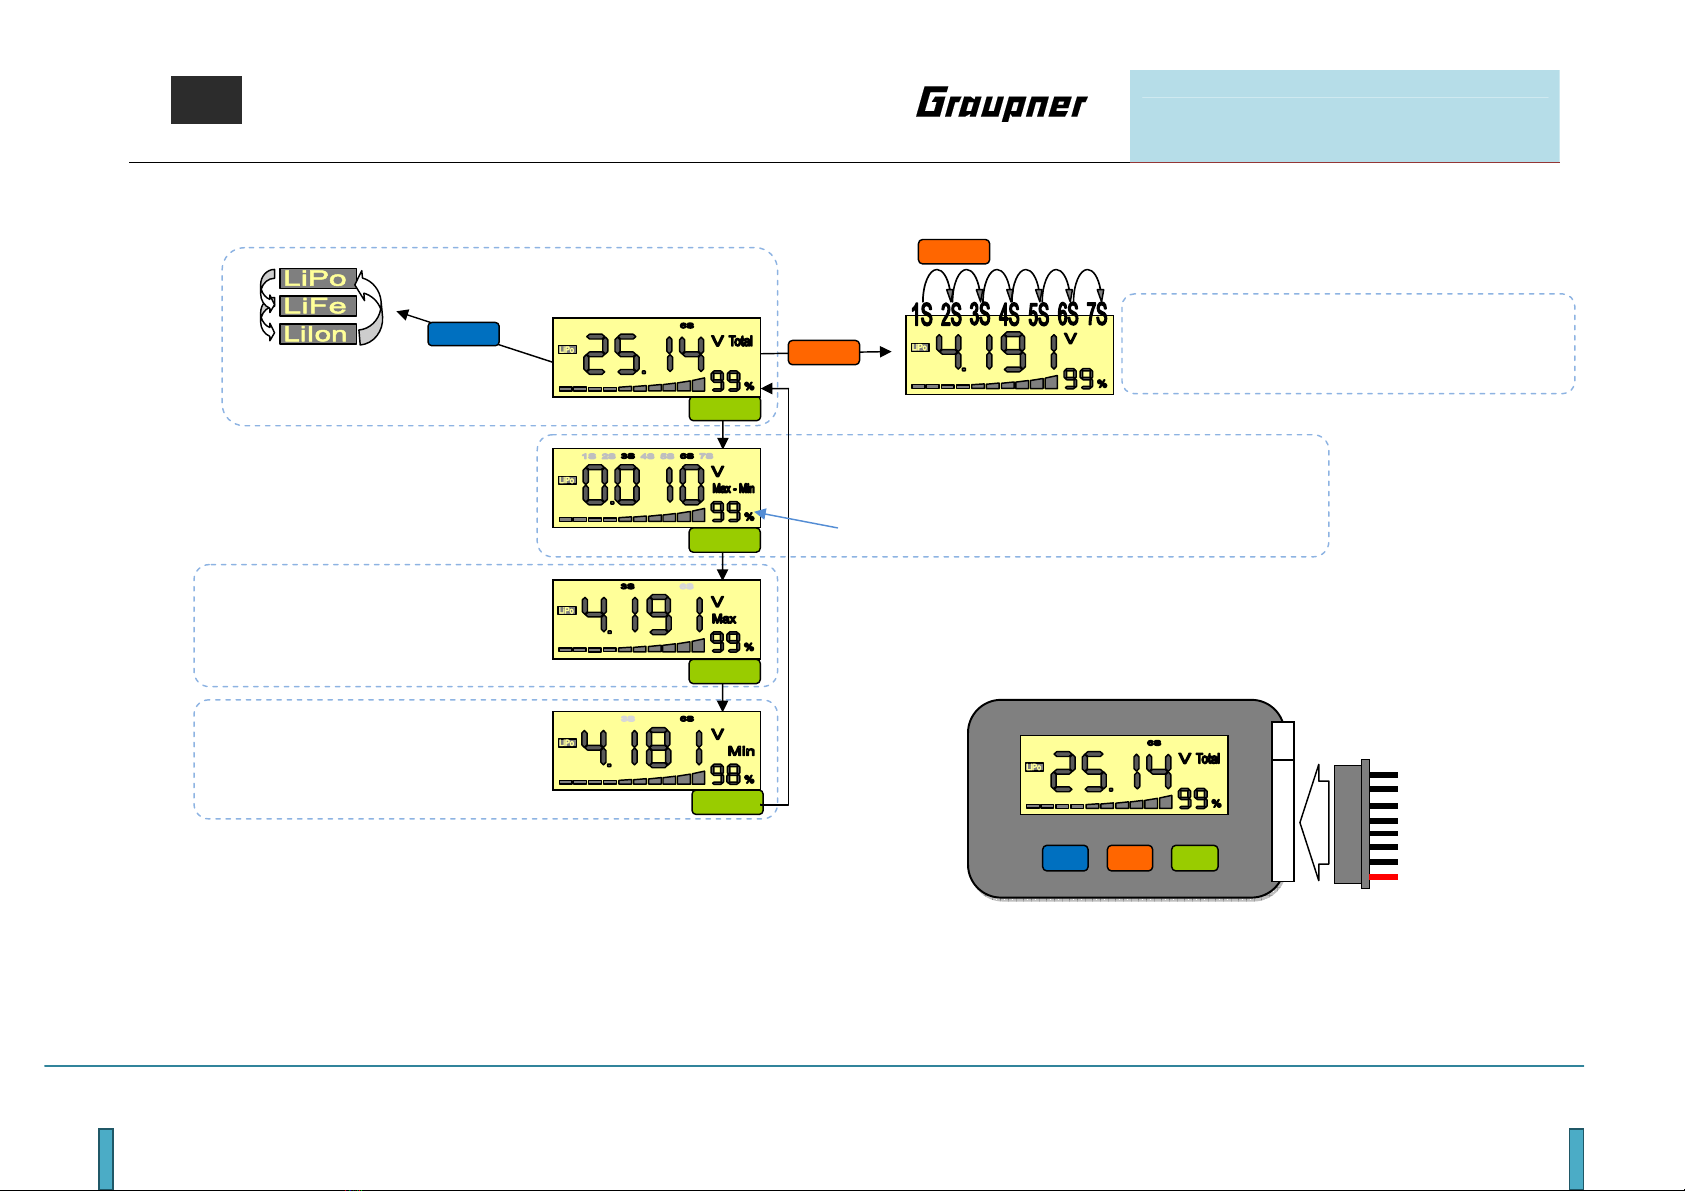Select the LiFe battery type label
Viewport: 1685px width, 1191px height.
318,306
